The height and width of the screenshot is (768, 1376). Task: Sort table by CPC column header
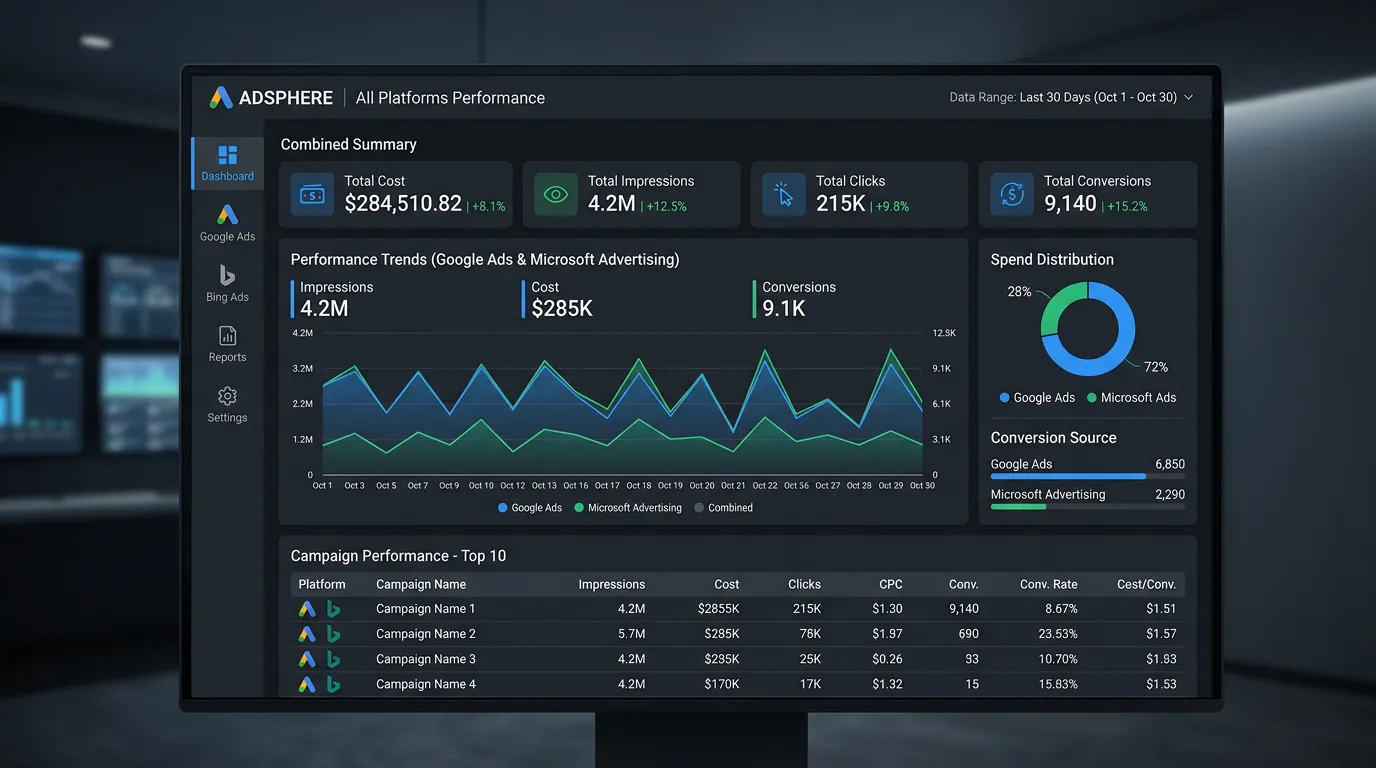(891, 585)
